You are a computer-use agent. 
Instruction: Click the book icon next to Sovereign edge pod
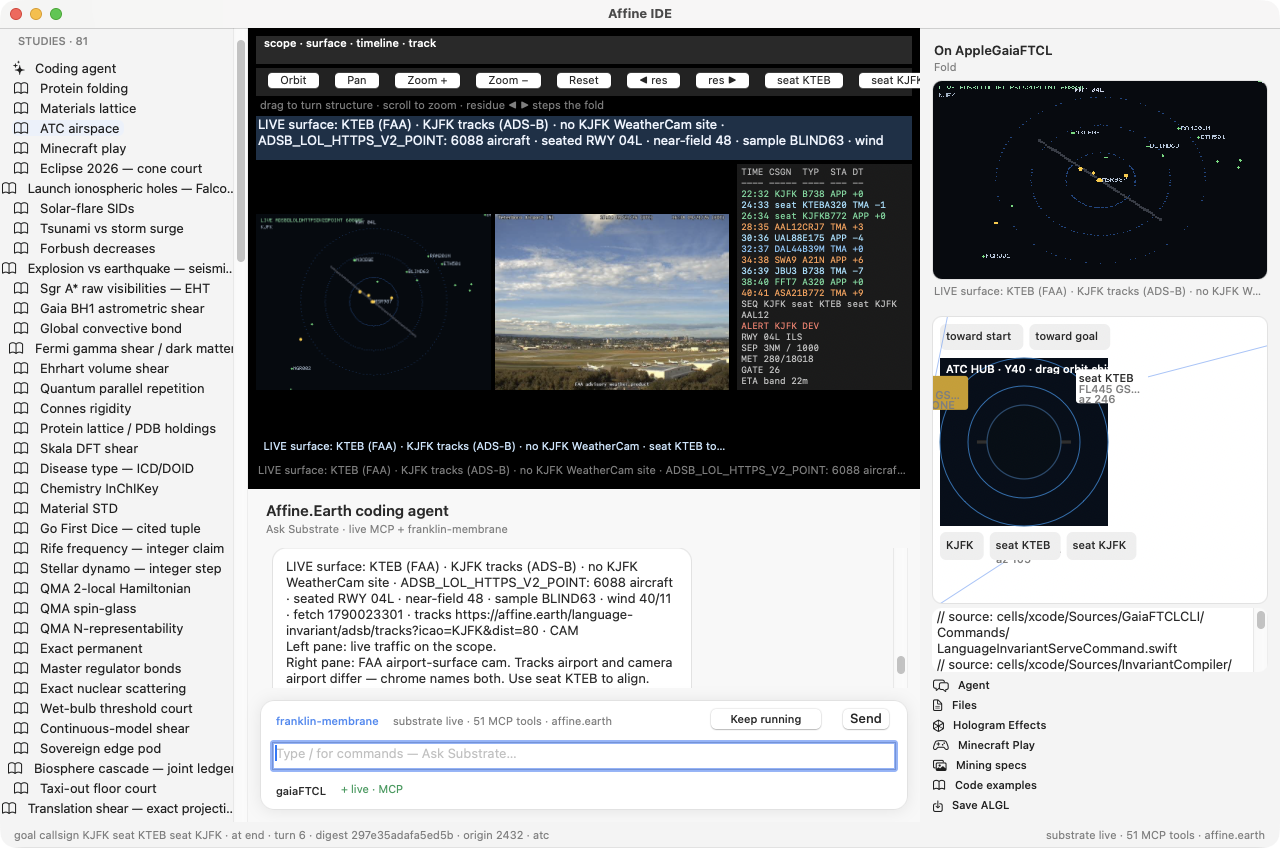[x=21, y=748]
